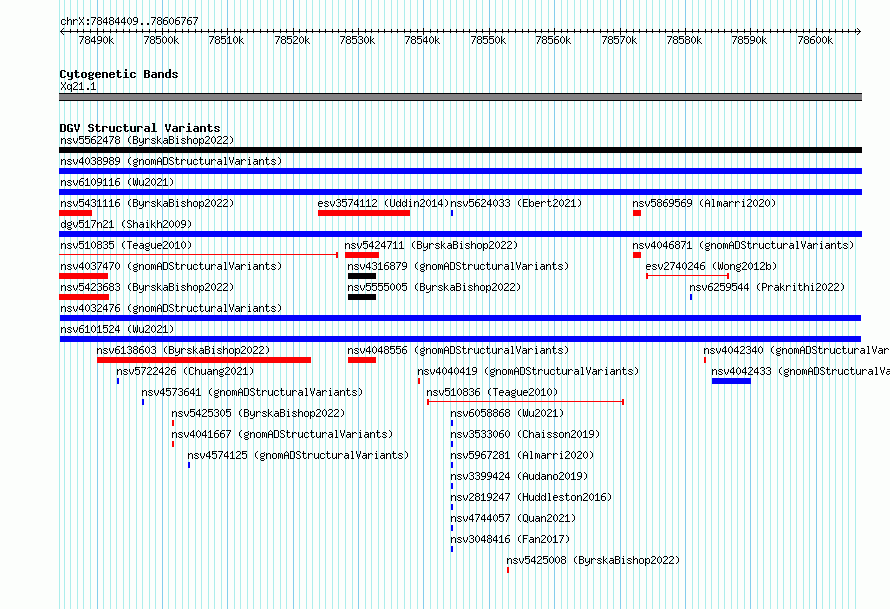Select the nsv5722426 (Chuang2021) label
The height and width of the screenshot is (609, 890).
(185, 371)
